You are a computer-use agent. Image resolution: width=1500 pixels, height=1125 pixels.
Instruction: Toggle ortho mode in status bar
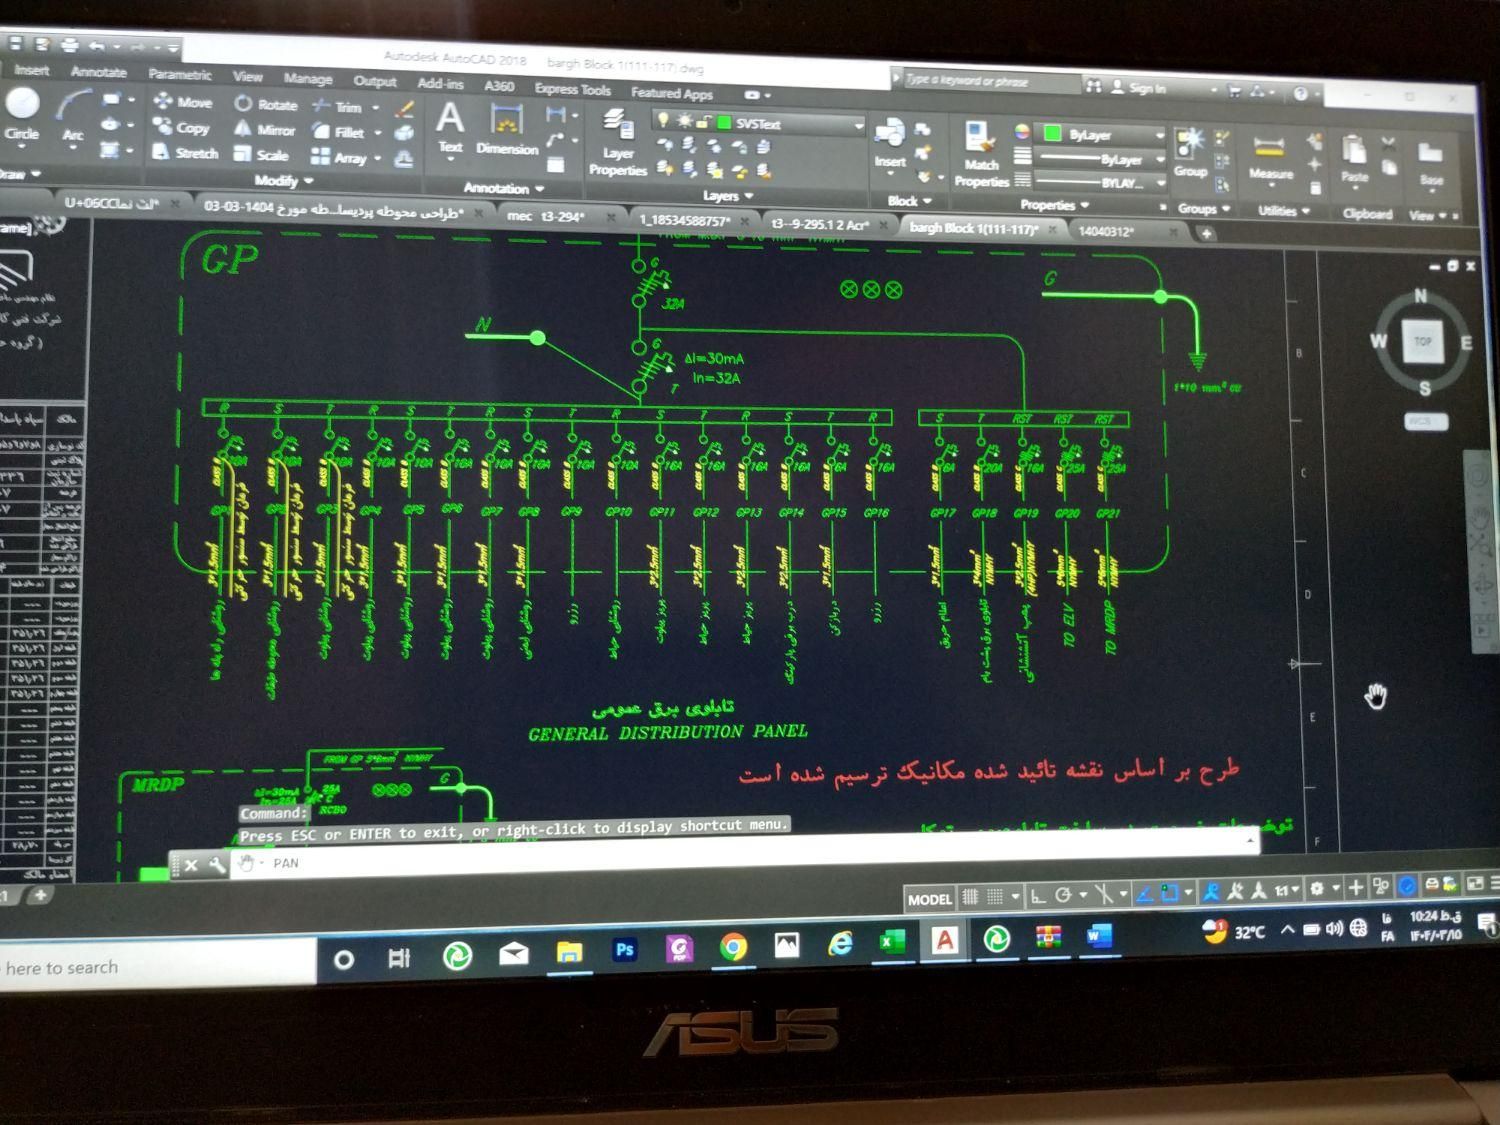1039,895
